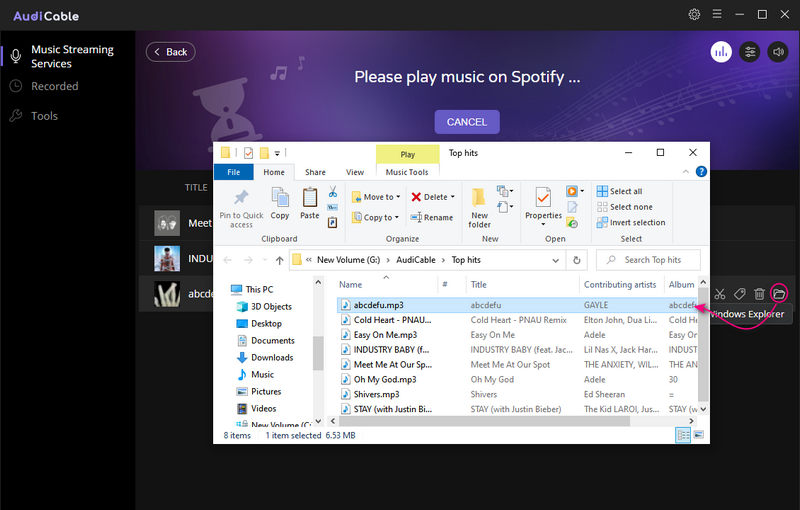
Task: Click the CANCEL button
Action: point(467,122)
